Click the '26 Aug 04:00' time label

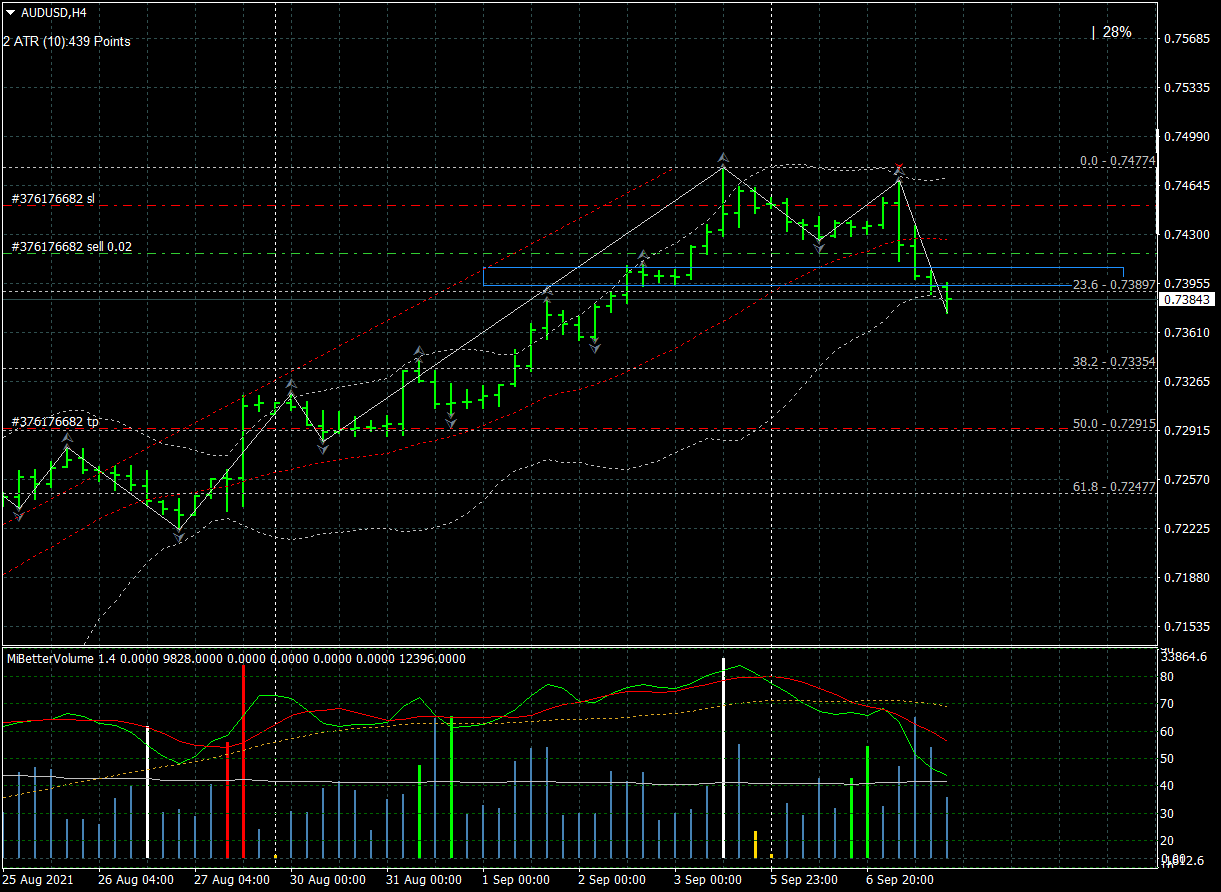click(135, 880)
